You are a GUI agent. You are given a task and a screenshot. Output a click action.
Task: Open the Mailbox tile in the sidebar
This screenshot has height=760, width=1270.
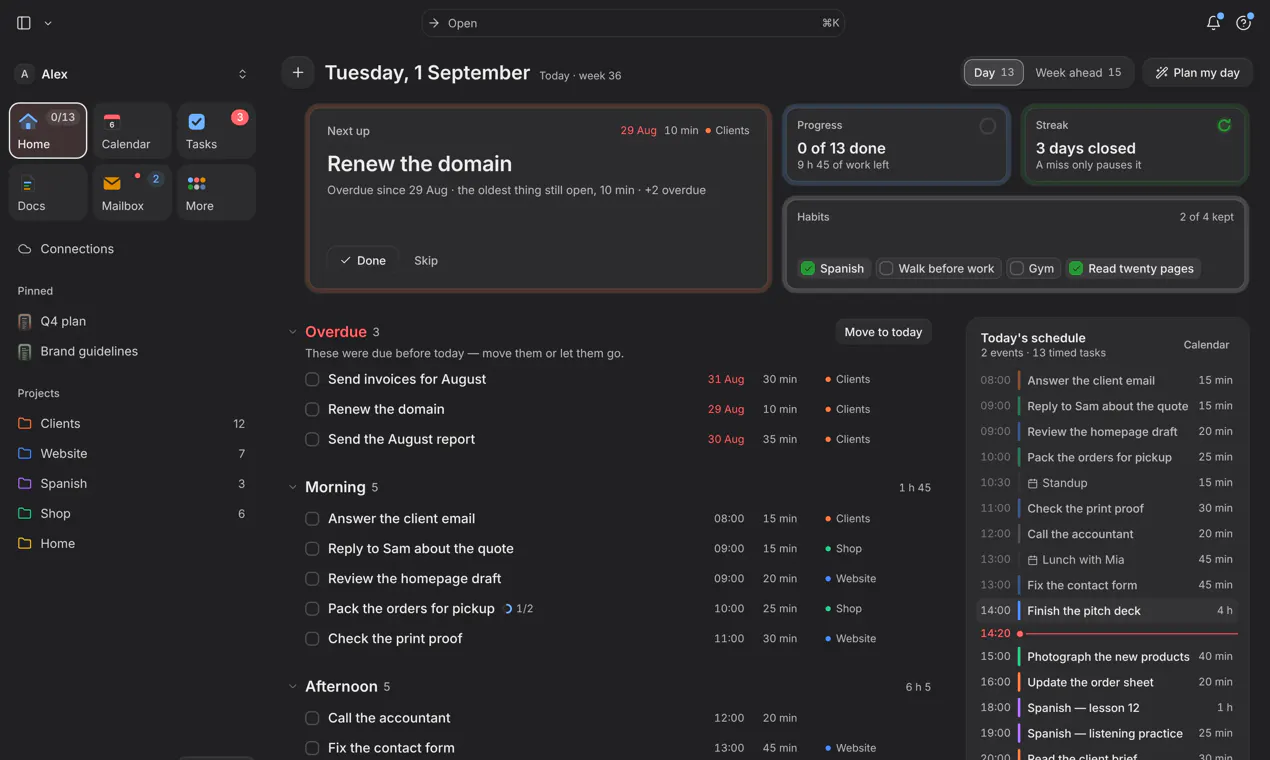(x=132, y=192)
